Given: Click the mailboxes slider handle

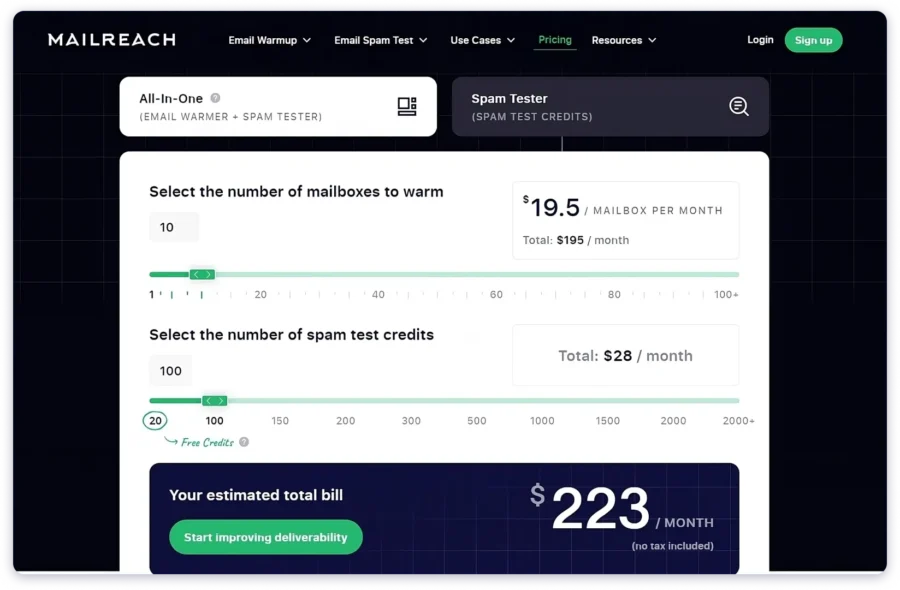Looking at the screenshot, I should tap(202, 274).
